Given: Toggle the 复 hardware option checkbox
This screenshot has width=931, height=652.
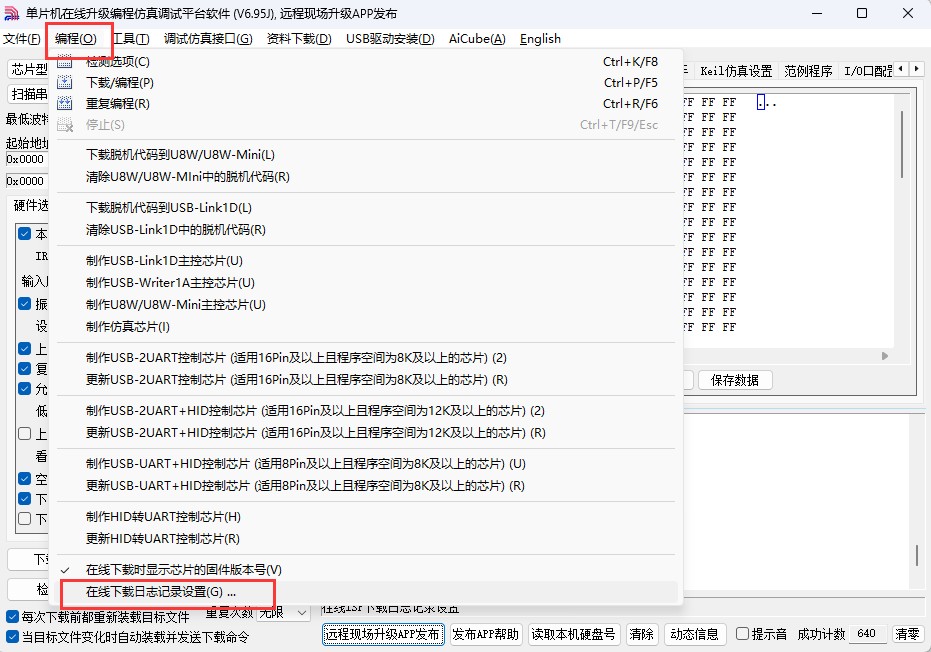Looking at the screenshot, I should click(24, 368).
